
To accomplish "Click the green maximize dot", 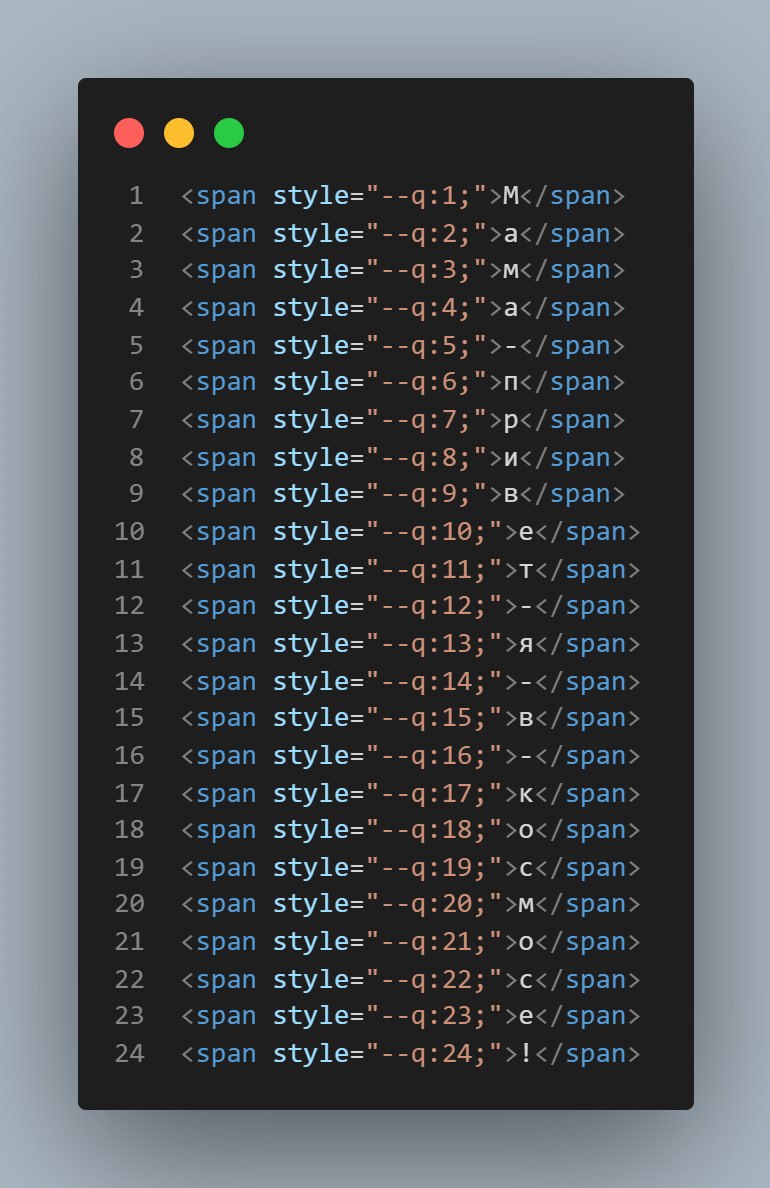I will (229, 133).
